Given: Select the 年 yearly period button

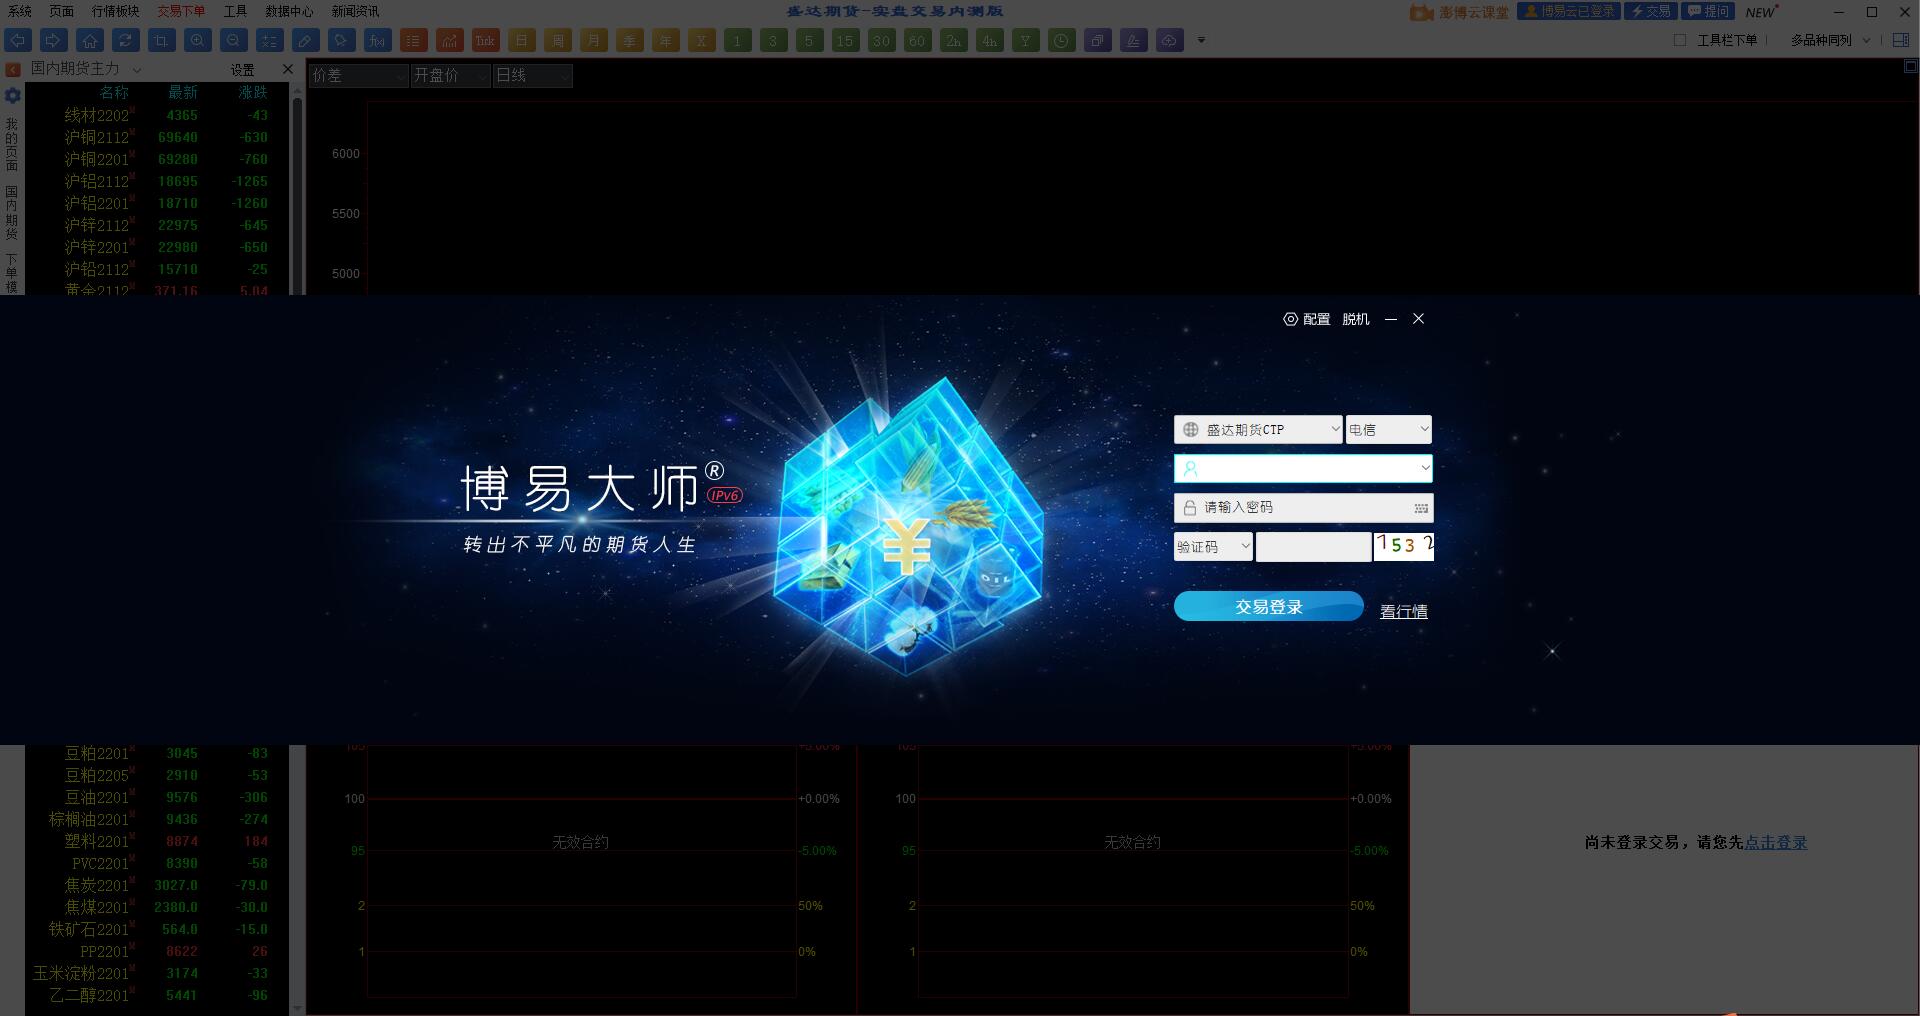Looking at the screenshot, I should pos(666,40).
